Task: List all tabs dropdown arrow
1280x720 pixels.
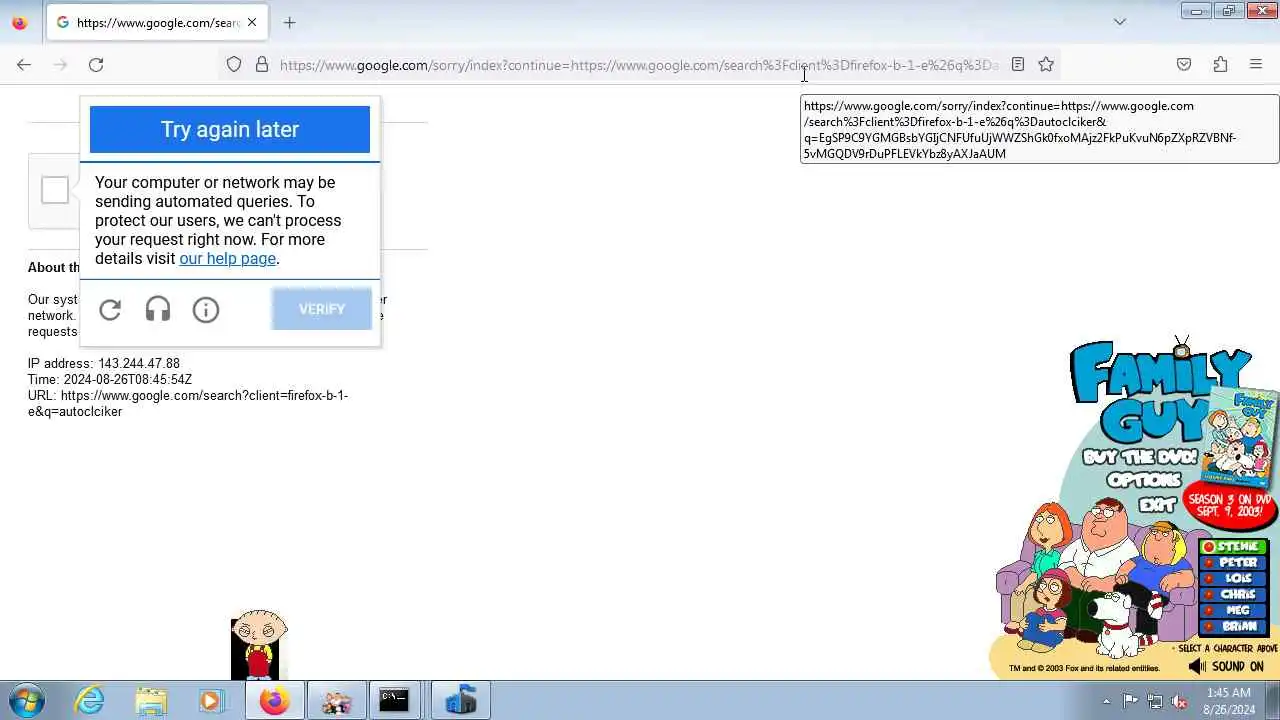Action: coord(1120,22)
